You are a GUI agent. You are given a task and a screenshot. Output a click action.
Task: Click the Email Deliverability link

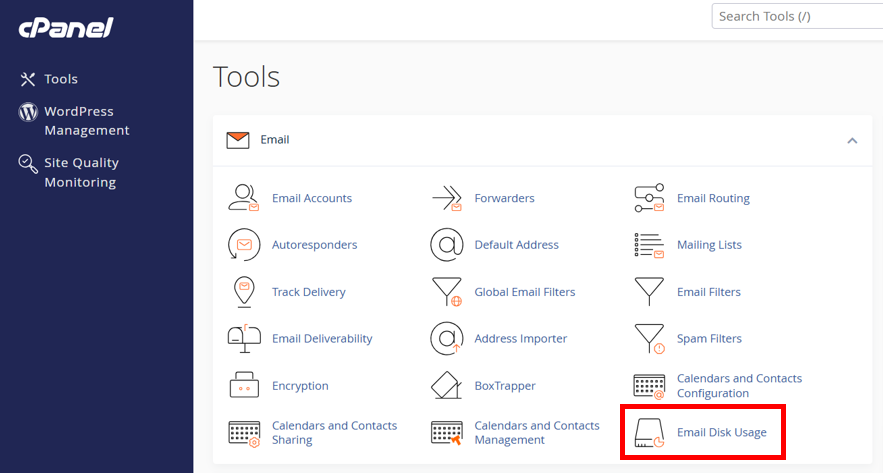pos(321,339)
